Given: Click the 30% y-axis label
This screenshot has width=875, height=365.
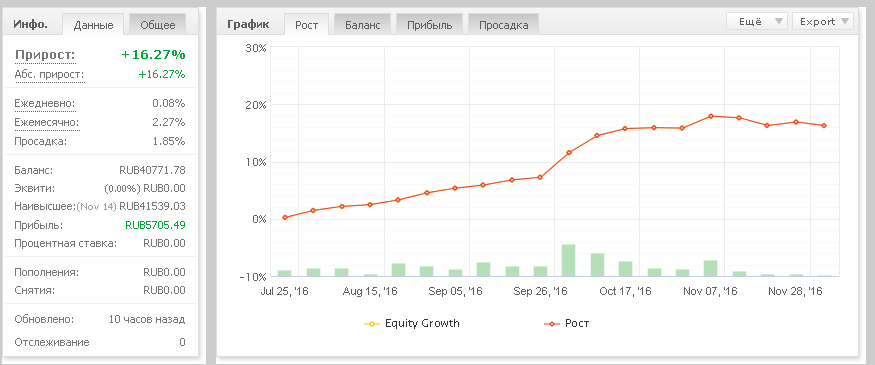Looking at the screenshot, I should [x=256, y=48].
